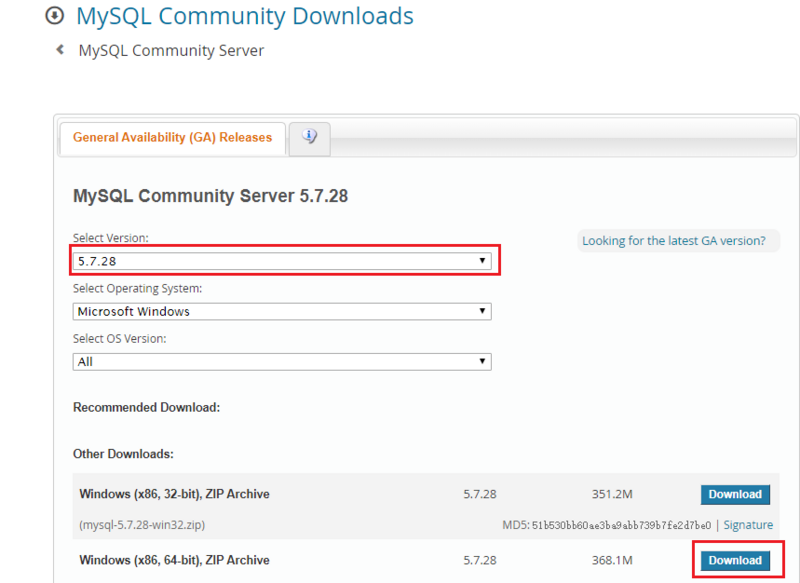Download the Windows 64-bit ZIP Archive

735,560
